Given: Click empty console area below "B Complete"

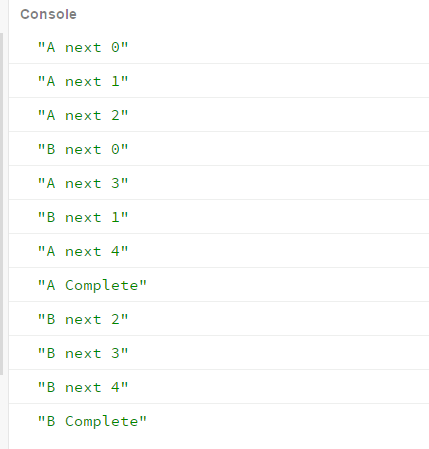Looking at the screenshot, I should (219, 443).
